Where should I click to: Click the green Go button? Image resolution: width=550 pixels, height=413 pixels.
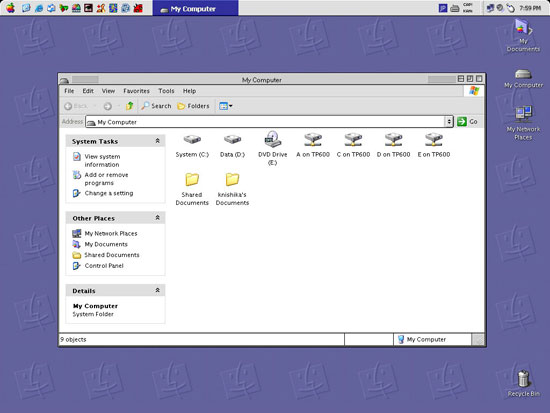pos(467,121)
